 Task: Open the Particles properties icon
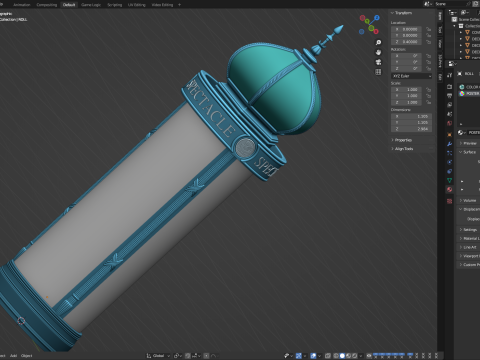pyautogui.click(x=449, y=153)
